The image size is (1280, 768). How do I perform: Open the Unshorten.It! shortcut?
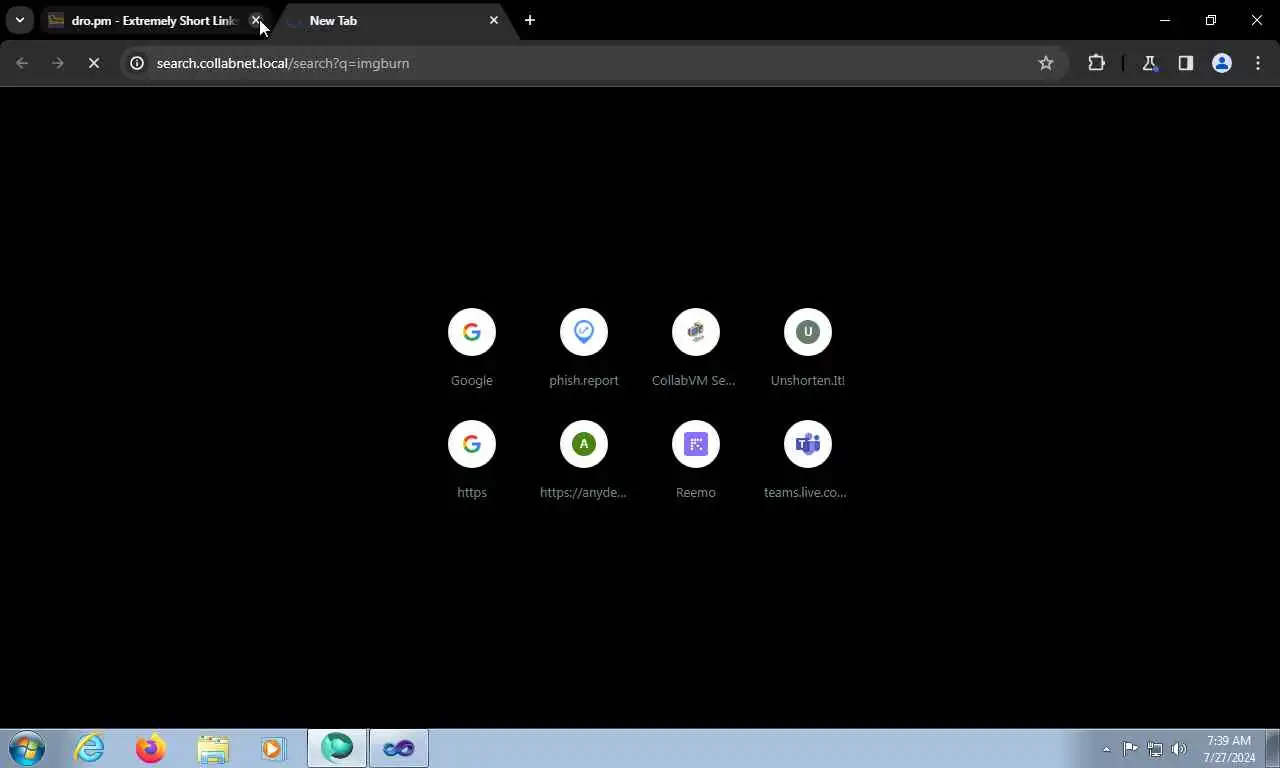[x=808, y=332]
